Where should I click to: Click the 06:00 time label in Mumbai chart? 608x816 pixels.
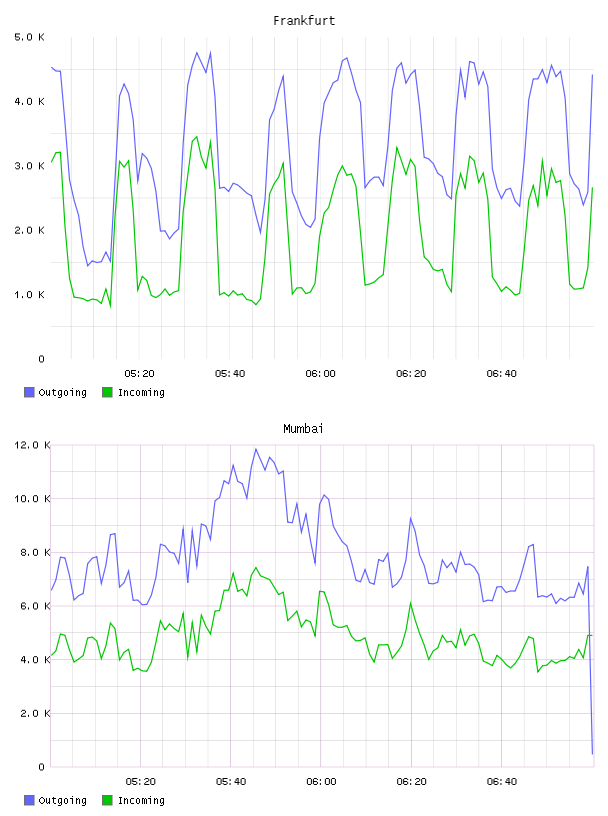[x=321, y=782]
